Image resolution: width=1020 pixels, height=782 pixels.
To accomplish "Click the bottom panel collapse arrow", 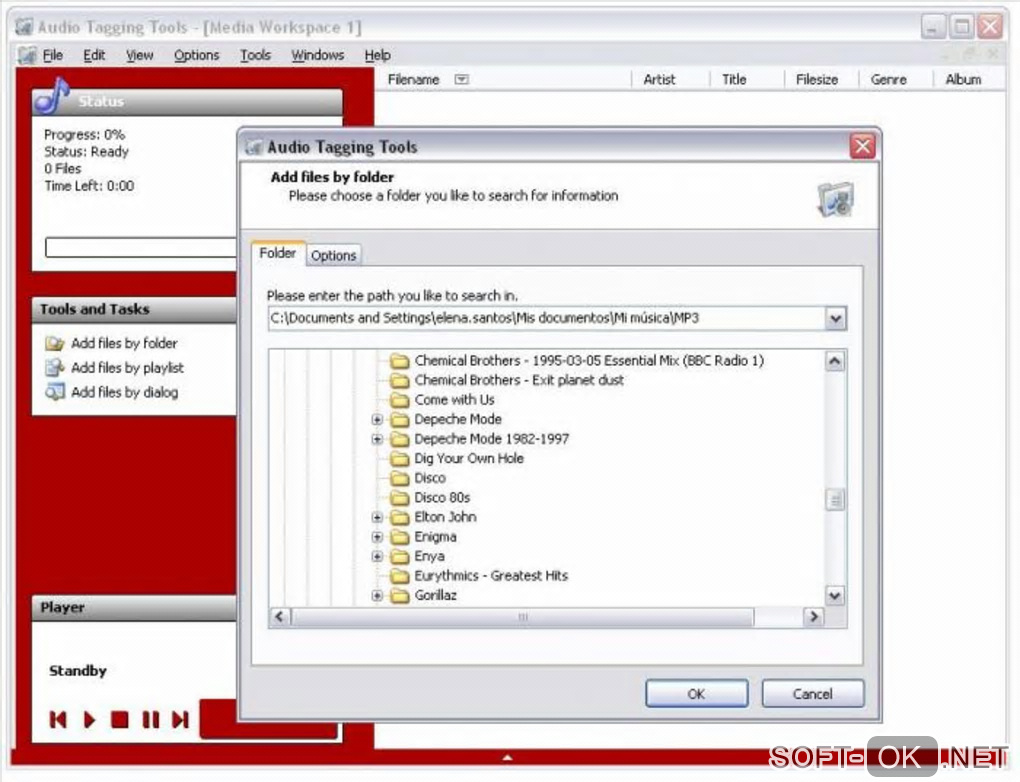I will pyautogui.click(x=507, y=757).
